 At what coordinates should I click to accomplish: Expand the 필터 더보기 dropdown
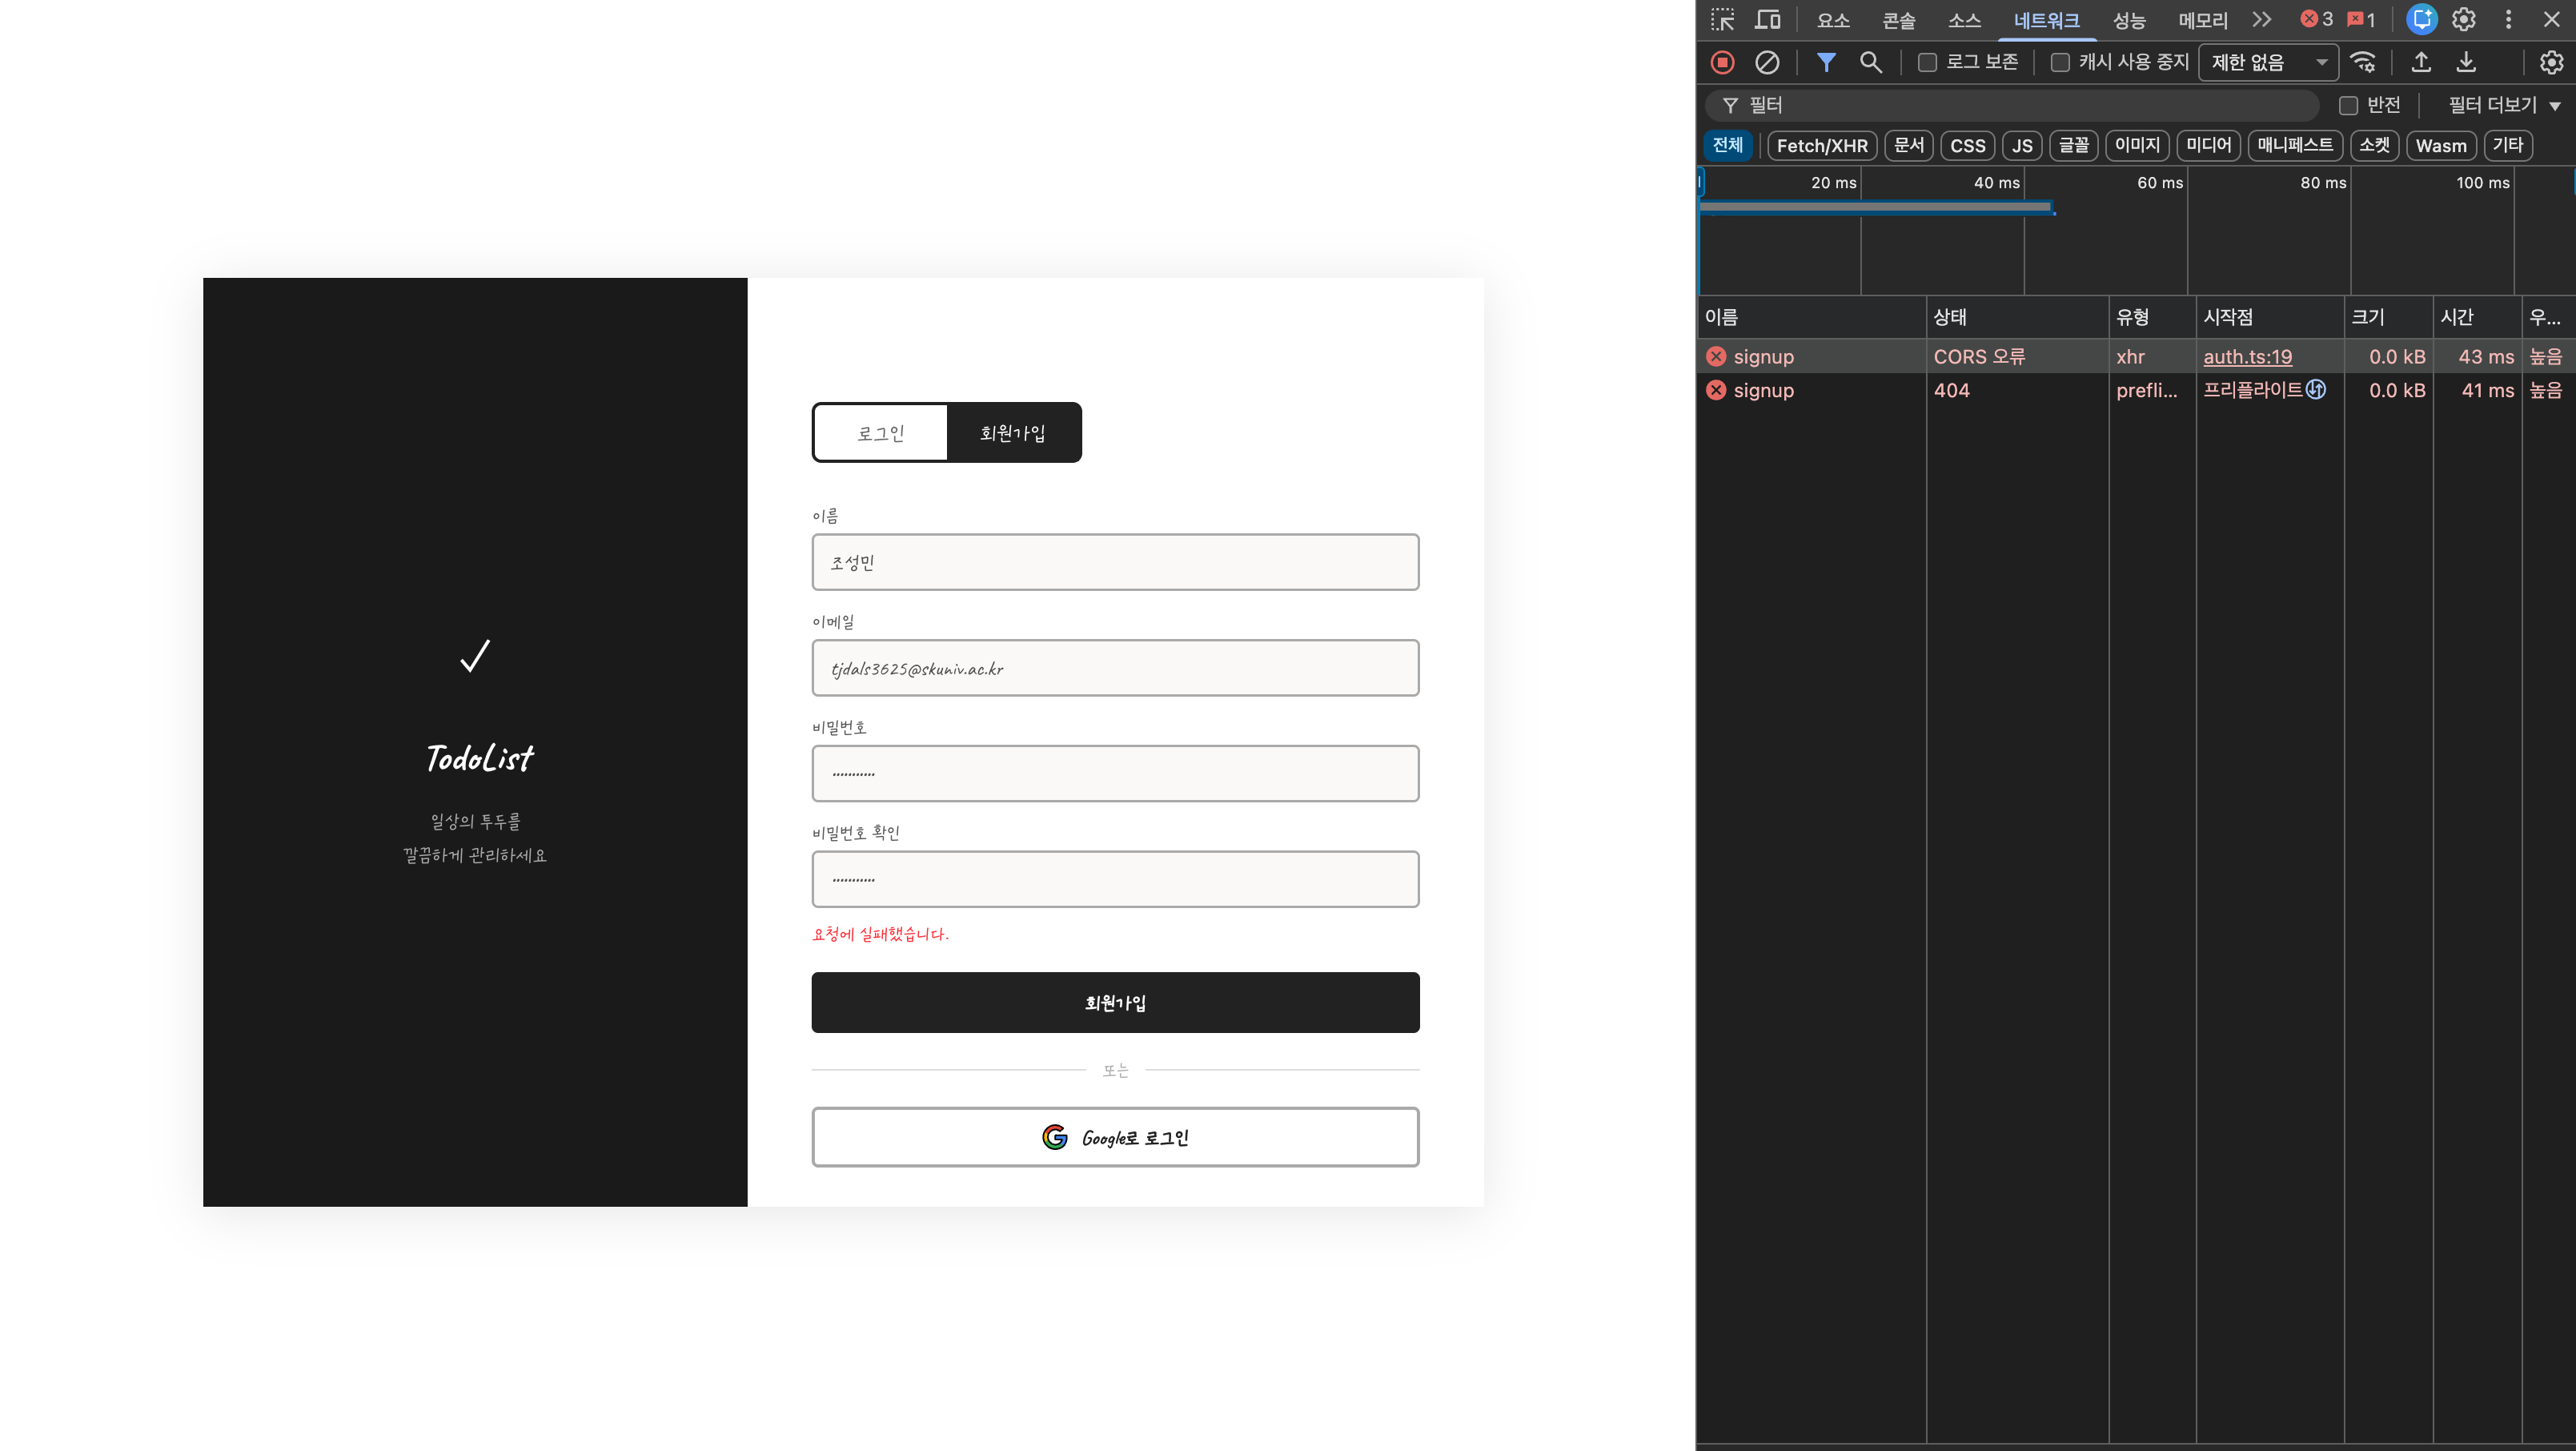(x=2504, y=105)
